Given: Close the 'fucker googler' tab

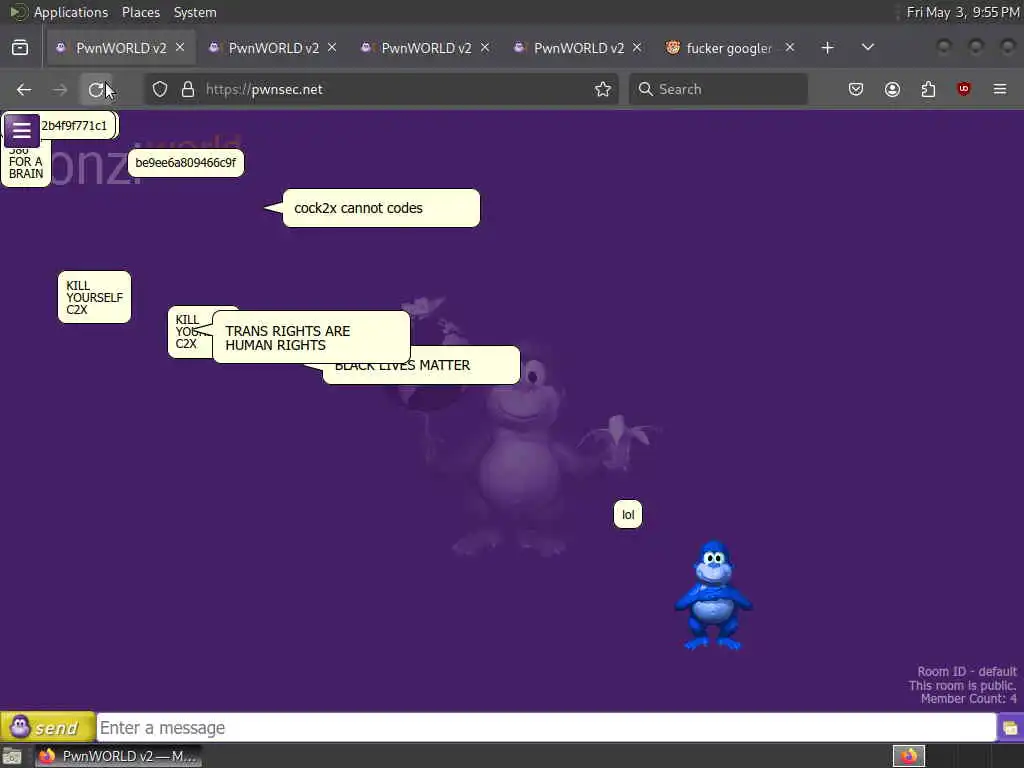Looking at the screenshot, I should 790,48.
